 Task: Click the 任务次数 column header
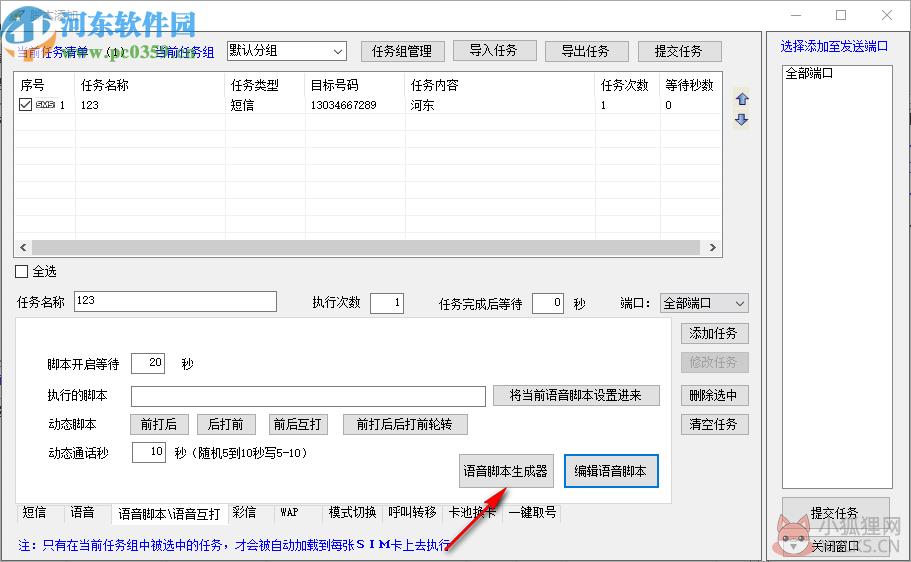tap(627, 85)
